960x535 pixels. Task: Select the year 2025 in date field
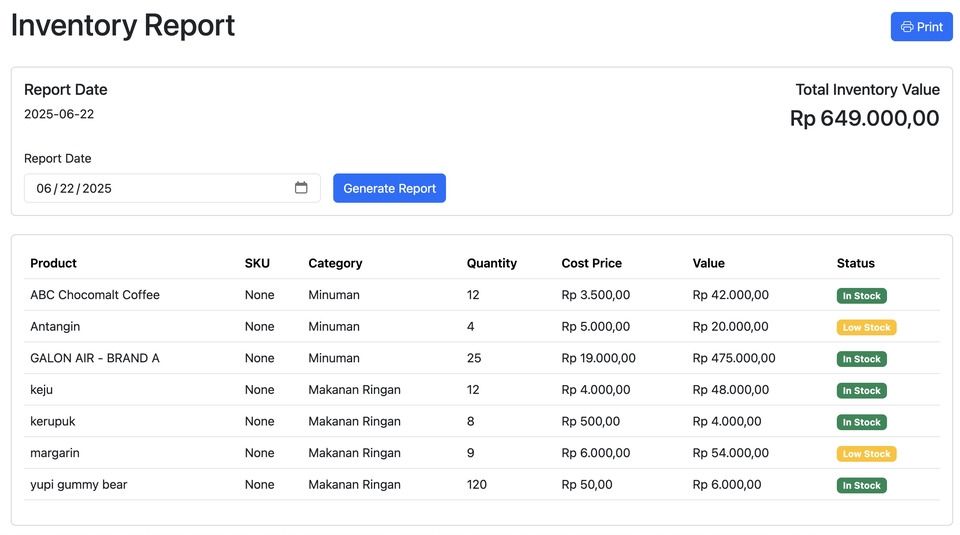pos(97,189)
